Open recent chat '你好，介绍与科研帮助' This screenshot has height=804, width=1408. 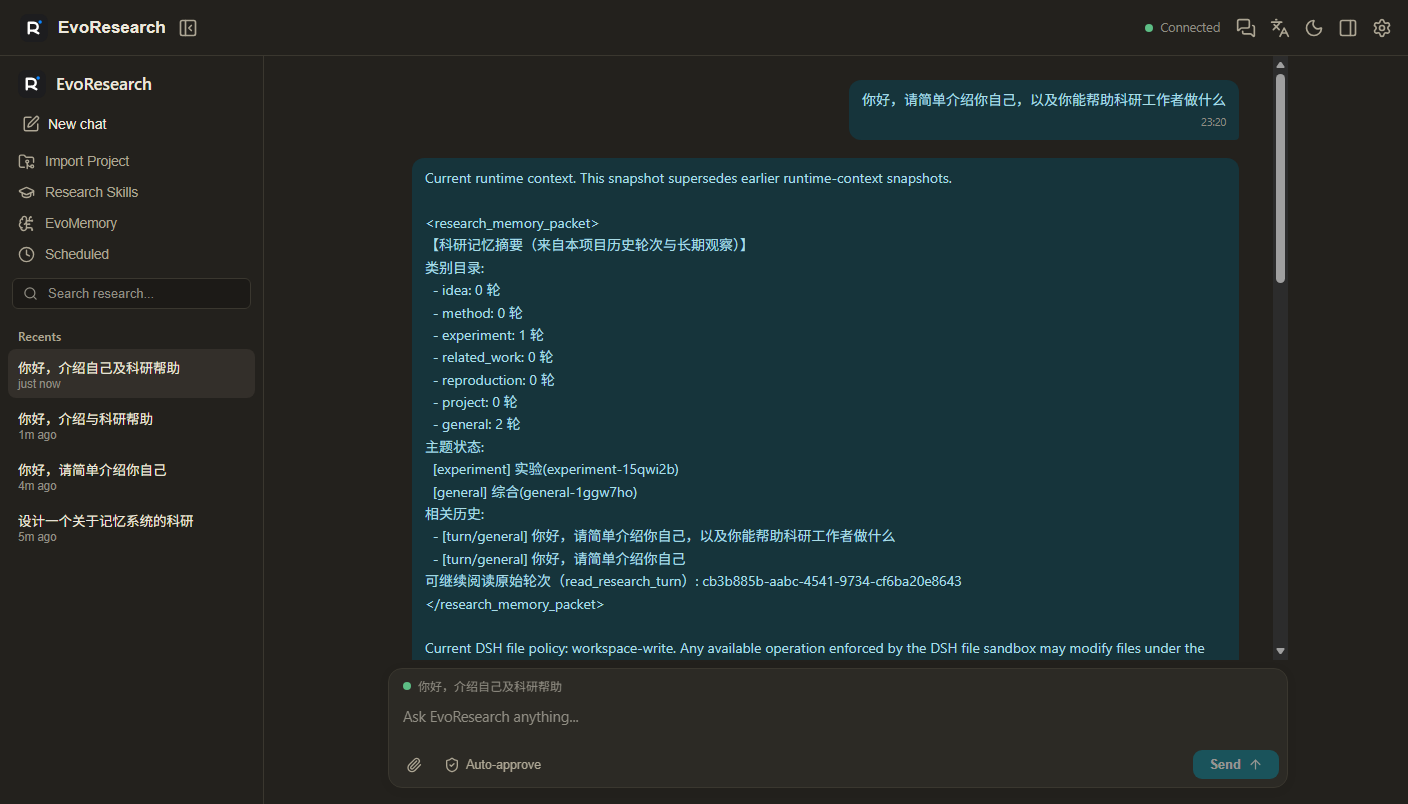[131, 425]
